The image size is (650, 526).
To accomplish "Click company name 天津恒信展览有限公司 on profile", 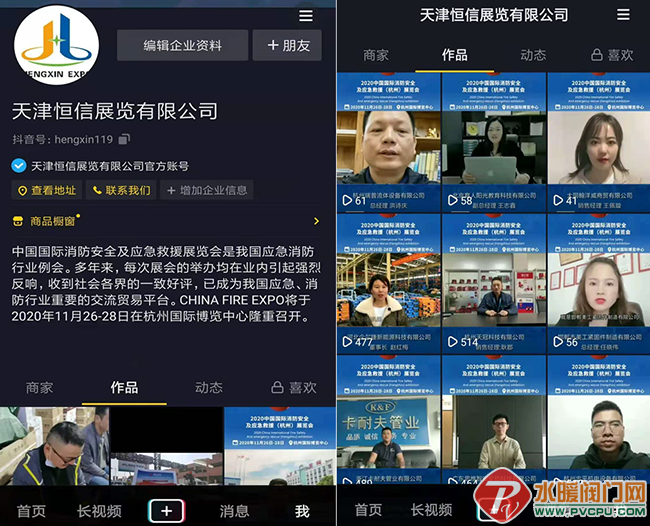I will 114,111.
